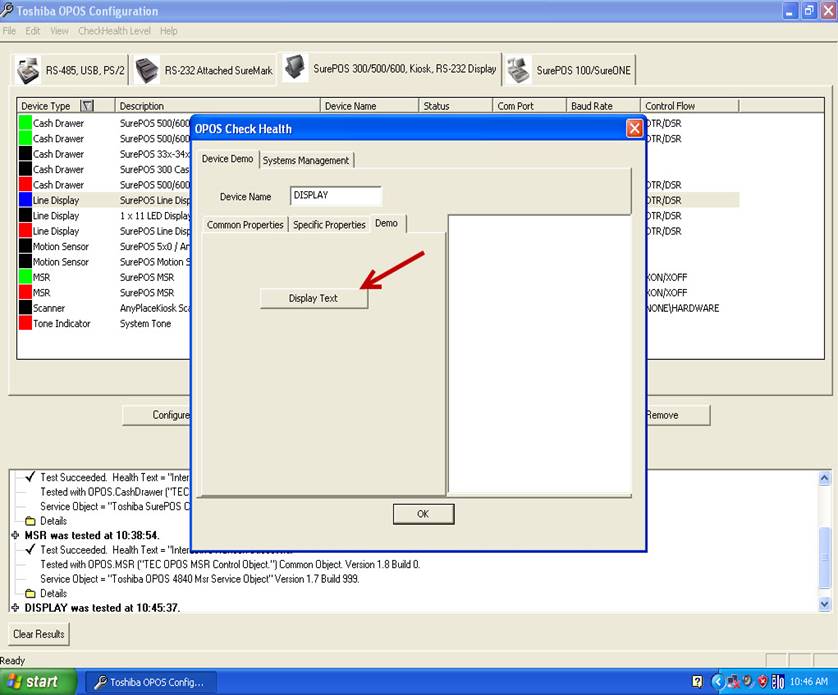
Task: Click the SurePOS 100/SureONE tab icon
Action: [x=518, y=70]
